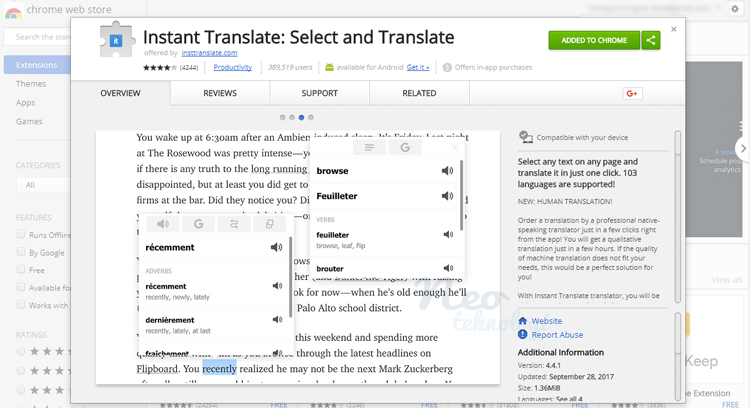Select Games in the sidebar
This screenshot has height=408, width=750.
[x=29, y=121]
